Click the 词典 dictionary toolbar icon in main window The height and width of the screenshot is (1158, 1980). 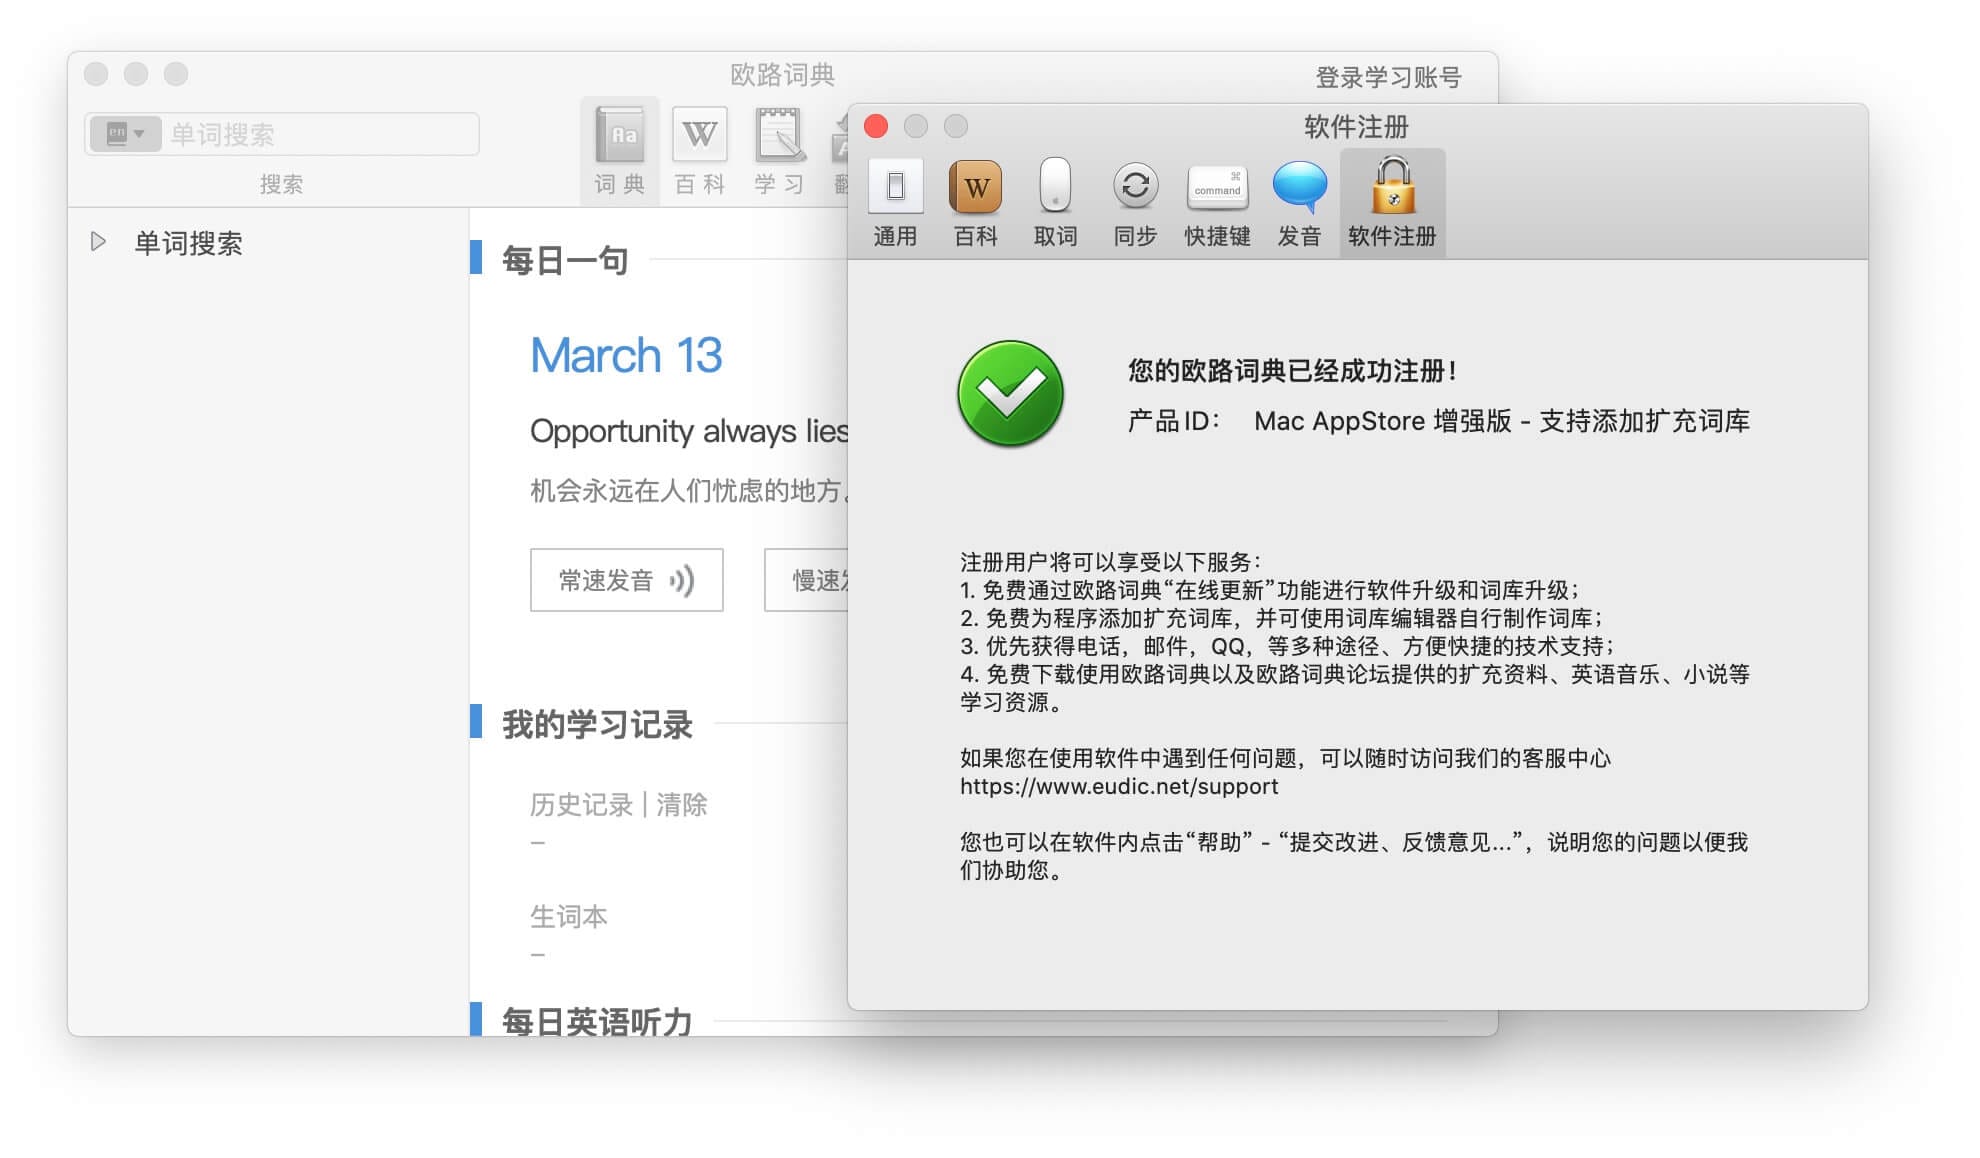(x=620, y=151)
